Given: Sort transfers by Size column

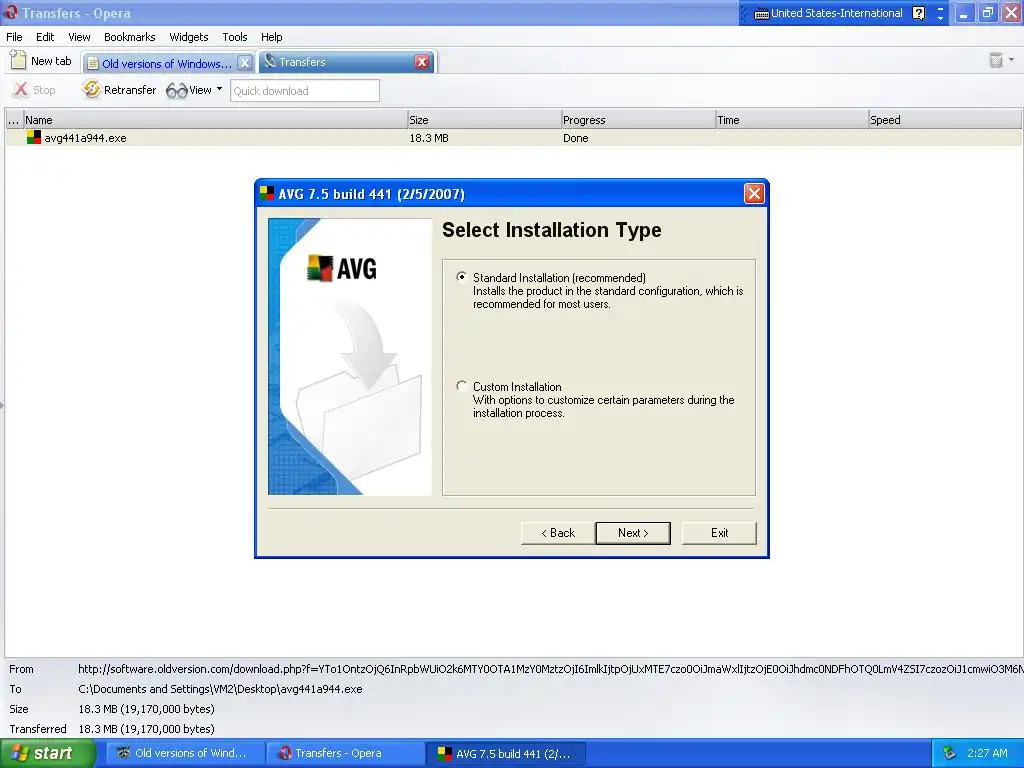Looking at the screenshot, I should 484,120.
